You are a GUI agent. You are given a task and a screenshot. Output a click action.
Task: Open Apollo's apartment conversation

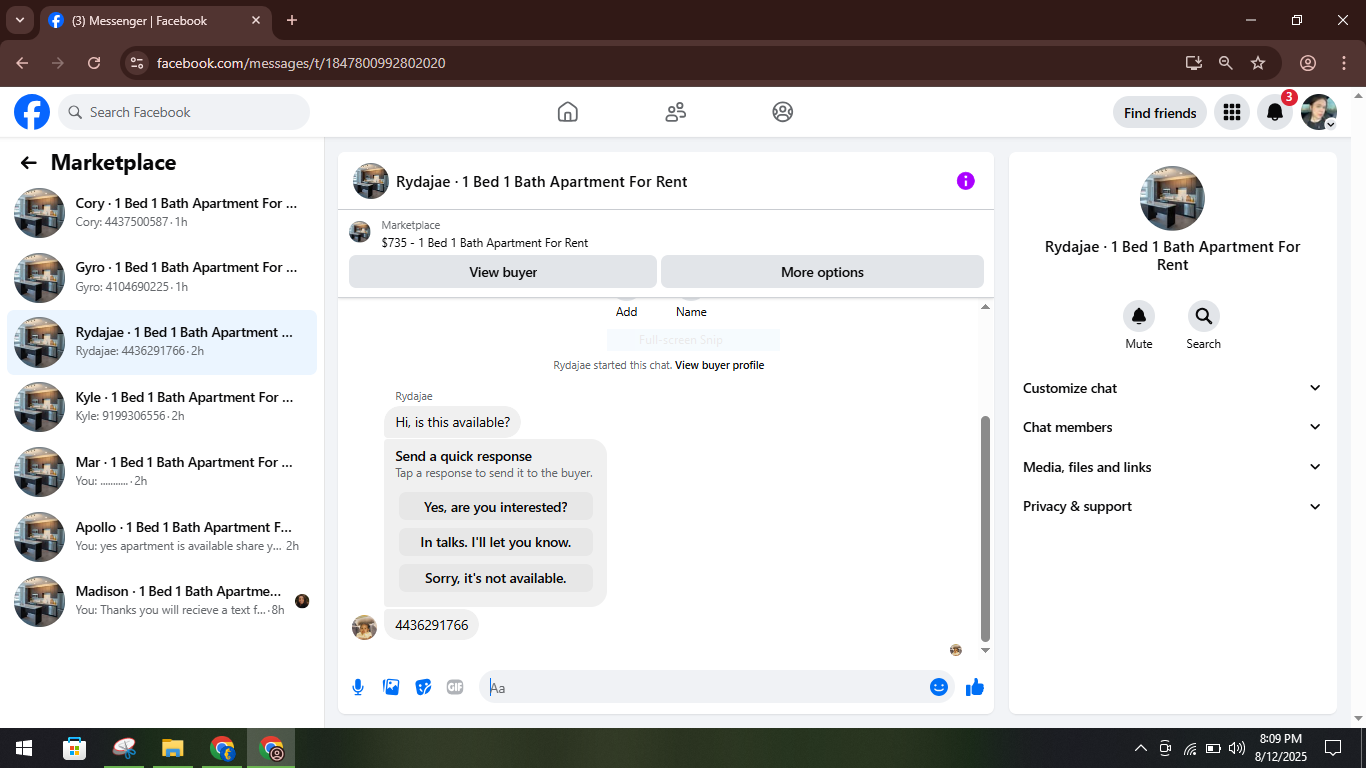pos(162,537)
